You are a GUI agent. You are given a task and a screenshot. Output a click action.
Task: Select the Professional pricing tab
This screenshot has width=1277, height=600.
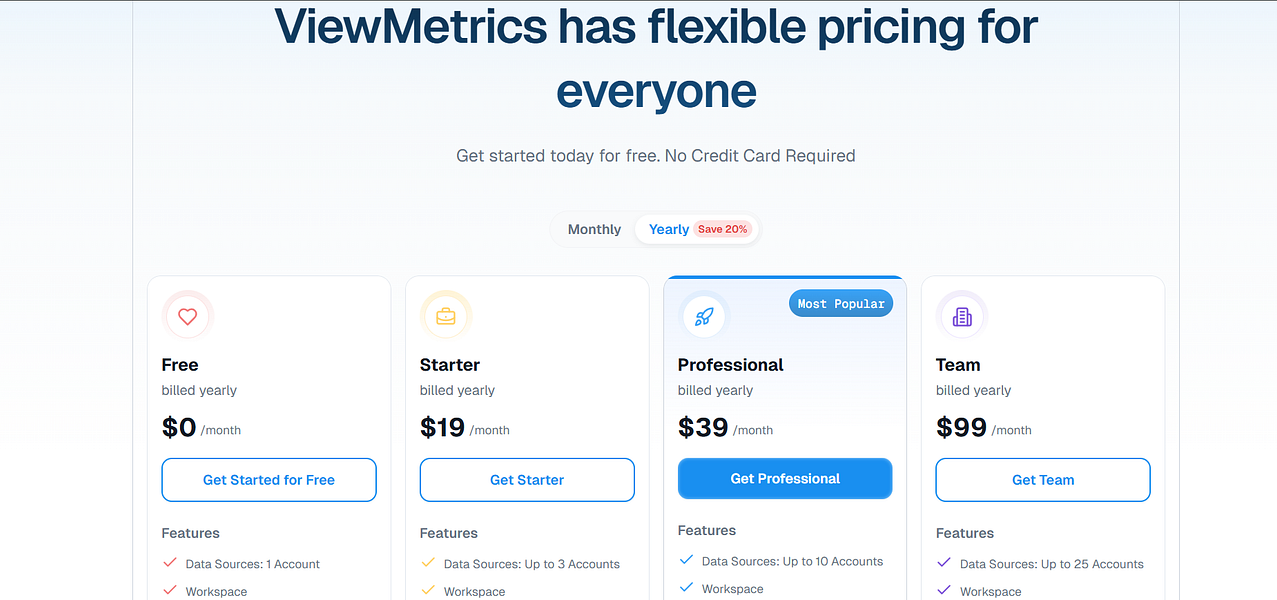(731, 364)
